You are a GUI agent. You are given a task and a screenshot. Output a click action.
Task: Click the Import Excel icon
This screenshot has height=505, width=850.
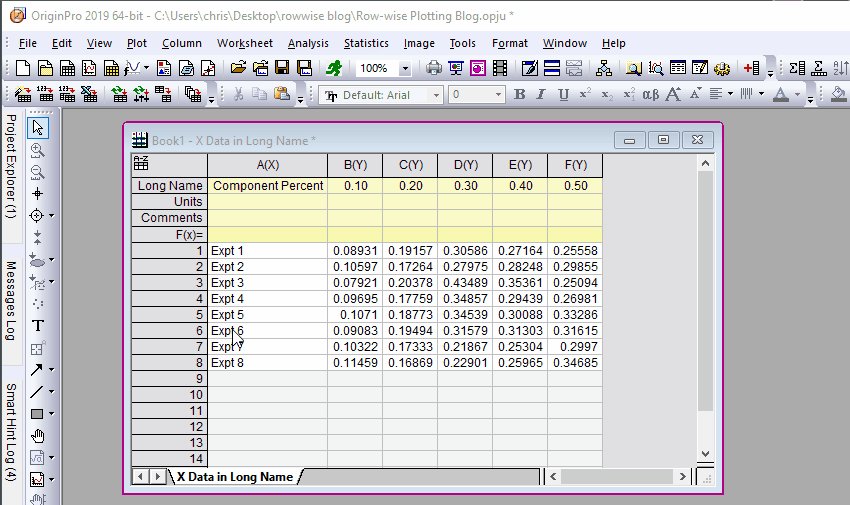(89, 94)
